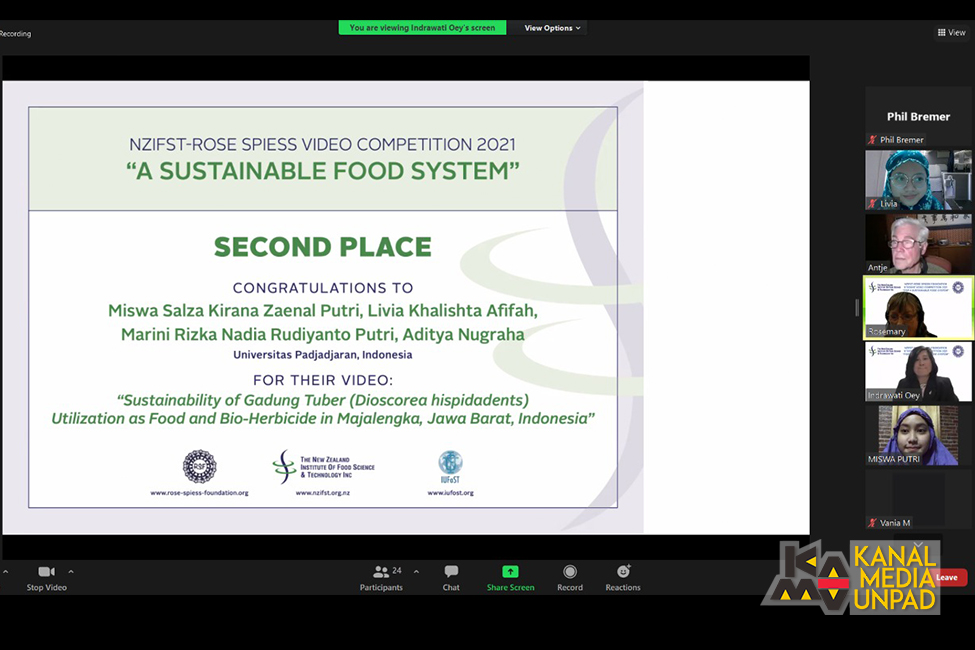
Task: Click the green Share Screen icon
Action: pos(510,572)
